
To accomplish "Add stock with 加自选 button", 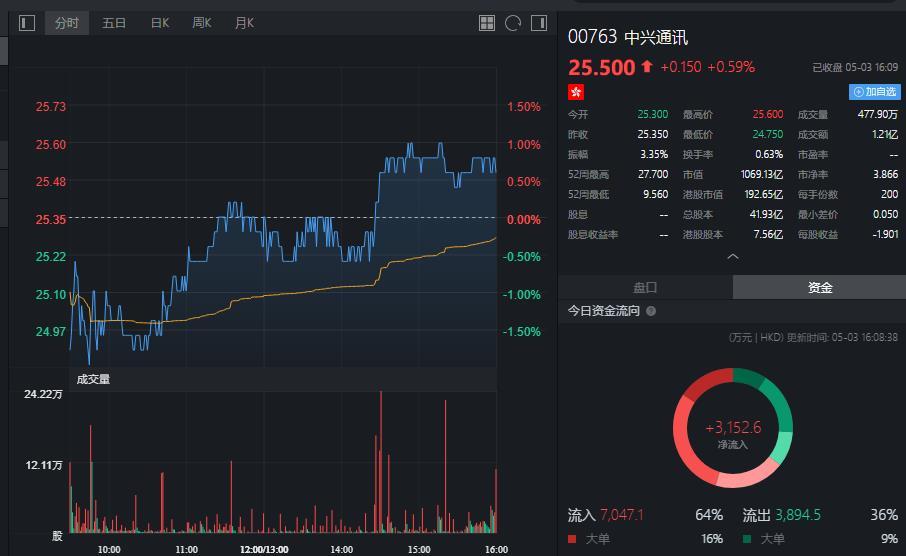I will point(875,92).
